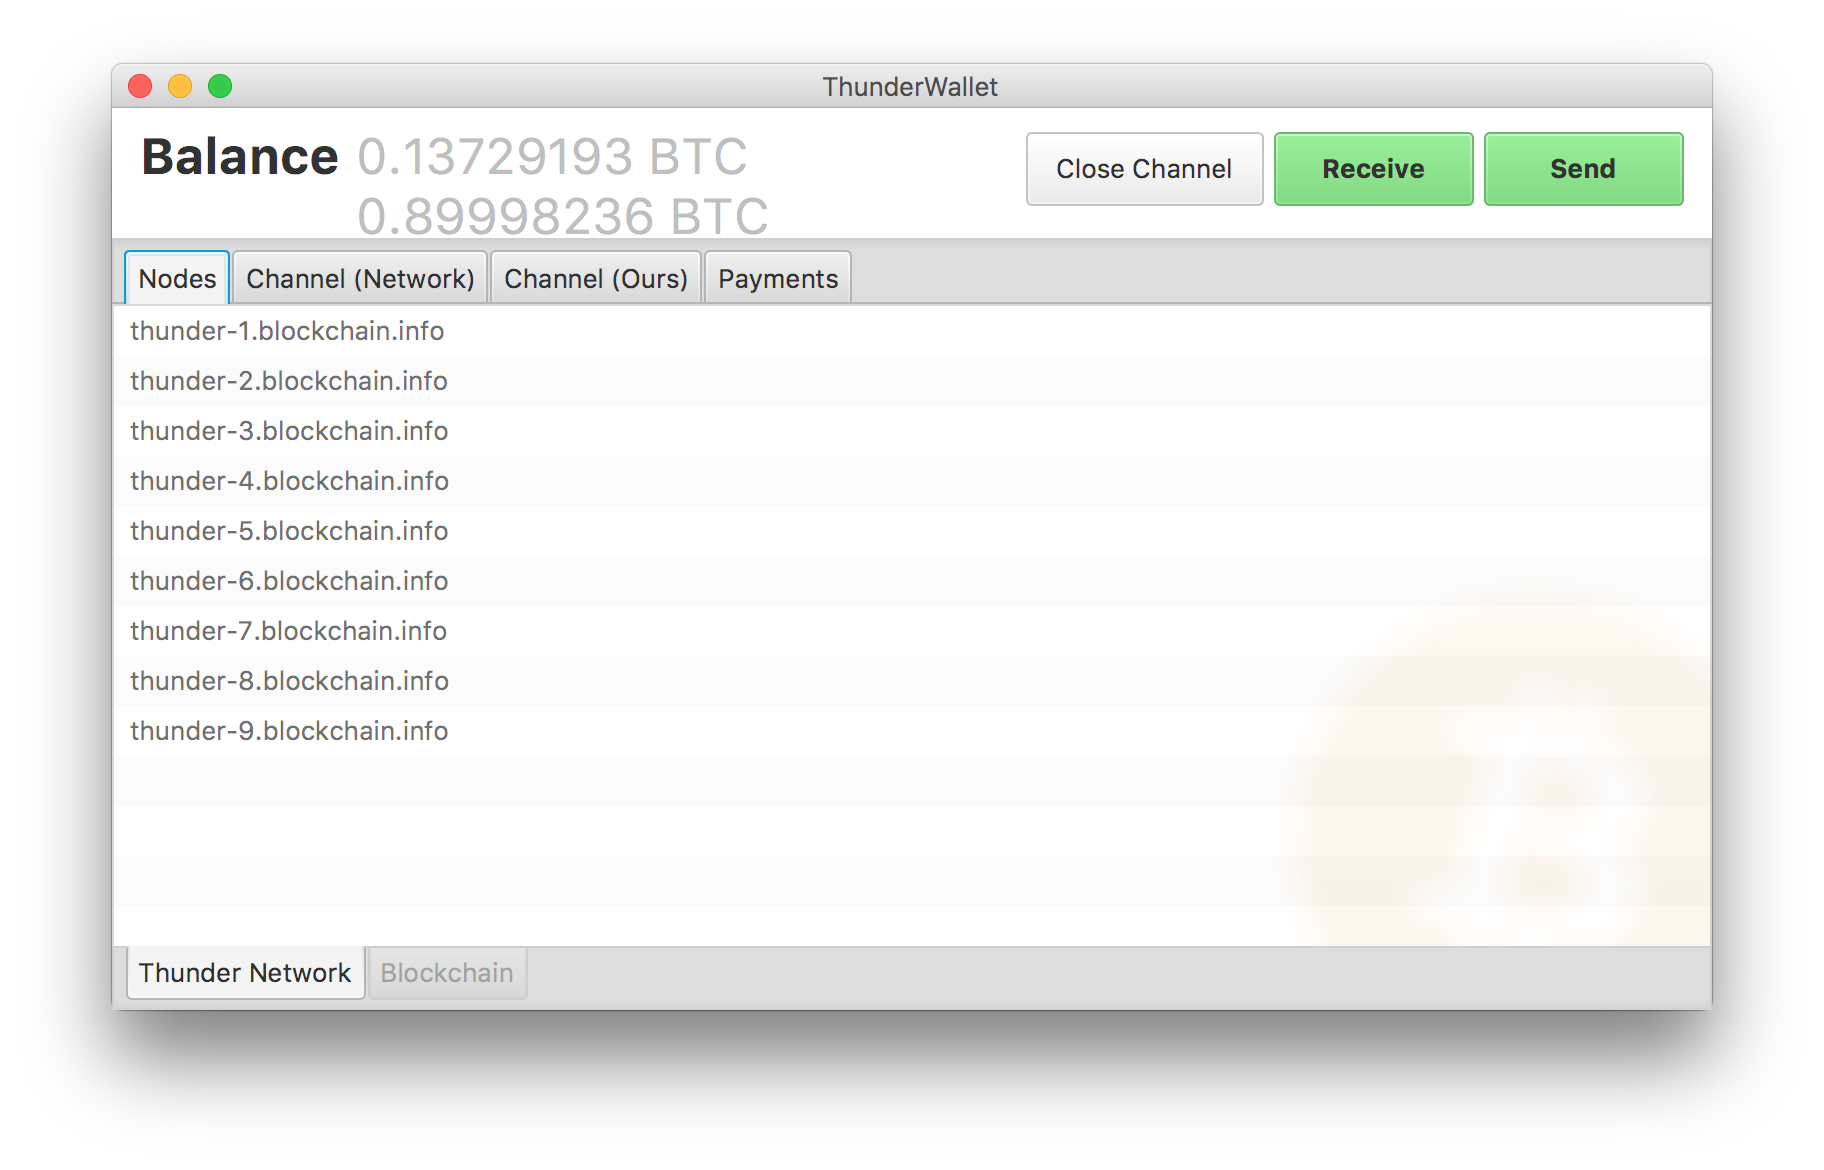Viewport: 1824px width, 1170px height.
Task: Show the Payments tab
Action: (x=778, y=278)
